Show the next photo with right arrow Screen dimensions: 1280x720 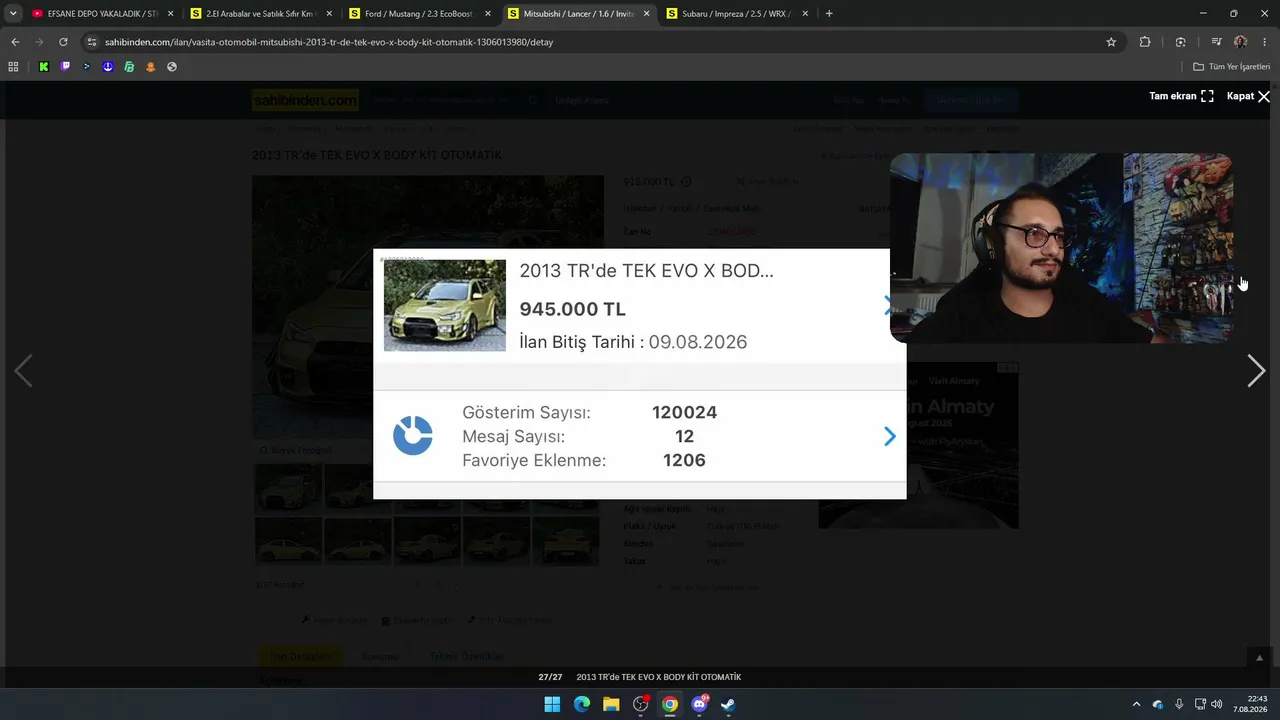tap(1256, 371)
